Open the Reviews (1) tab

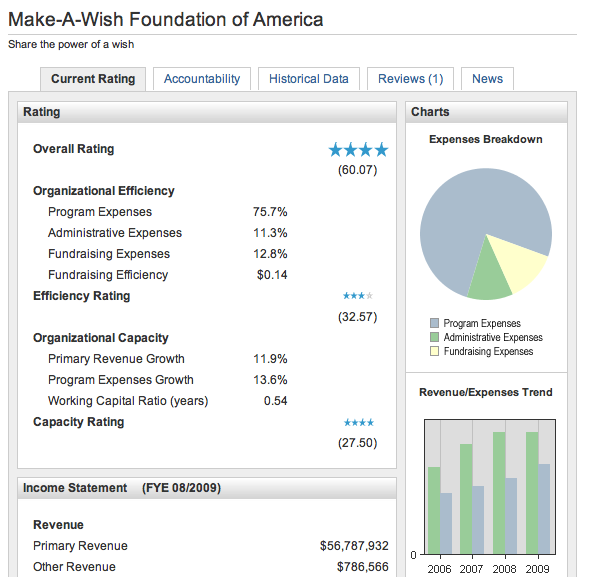410,79
